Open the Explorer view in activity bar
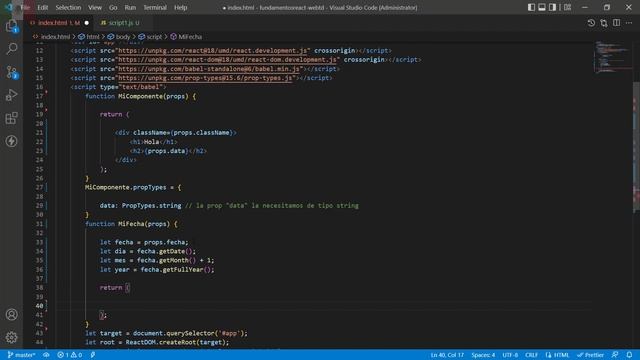This screenshot has width=640, height=360. tap(11, 27)
